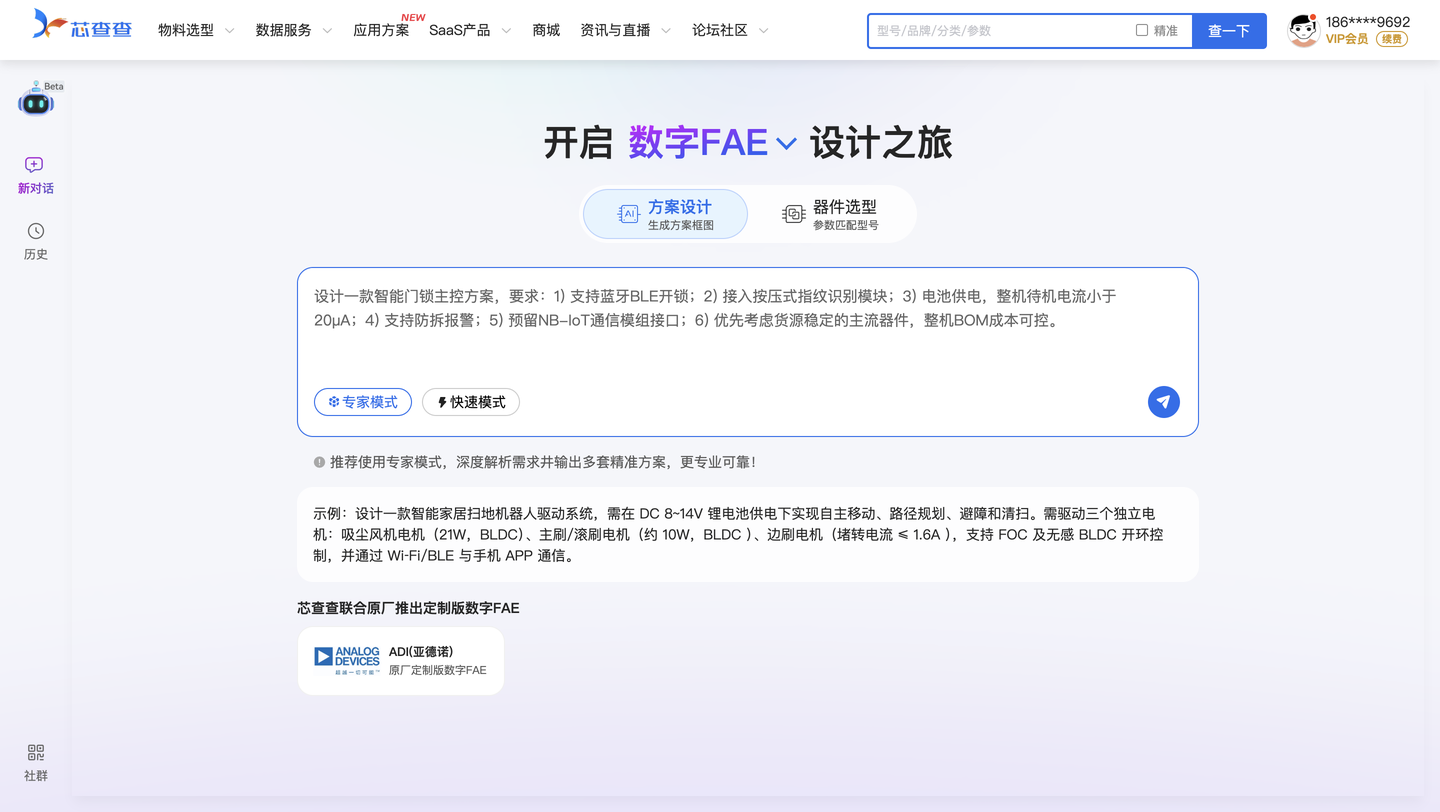Expand the 资讯与直播 menu
The width and height of the screenshot is (1440, 812).
pyautogui.click(x=626, y=30)
